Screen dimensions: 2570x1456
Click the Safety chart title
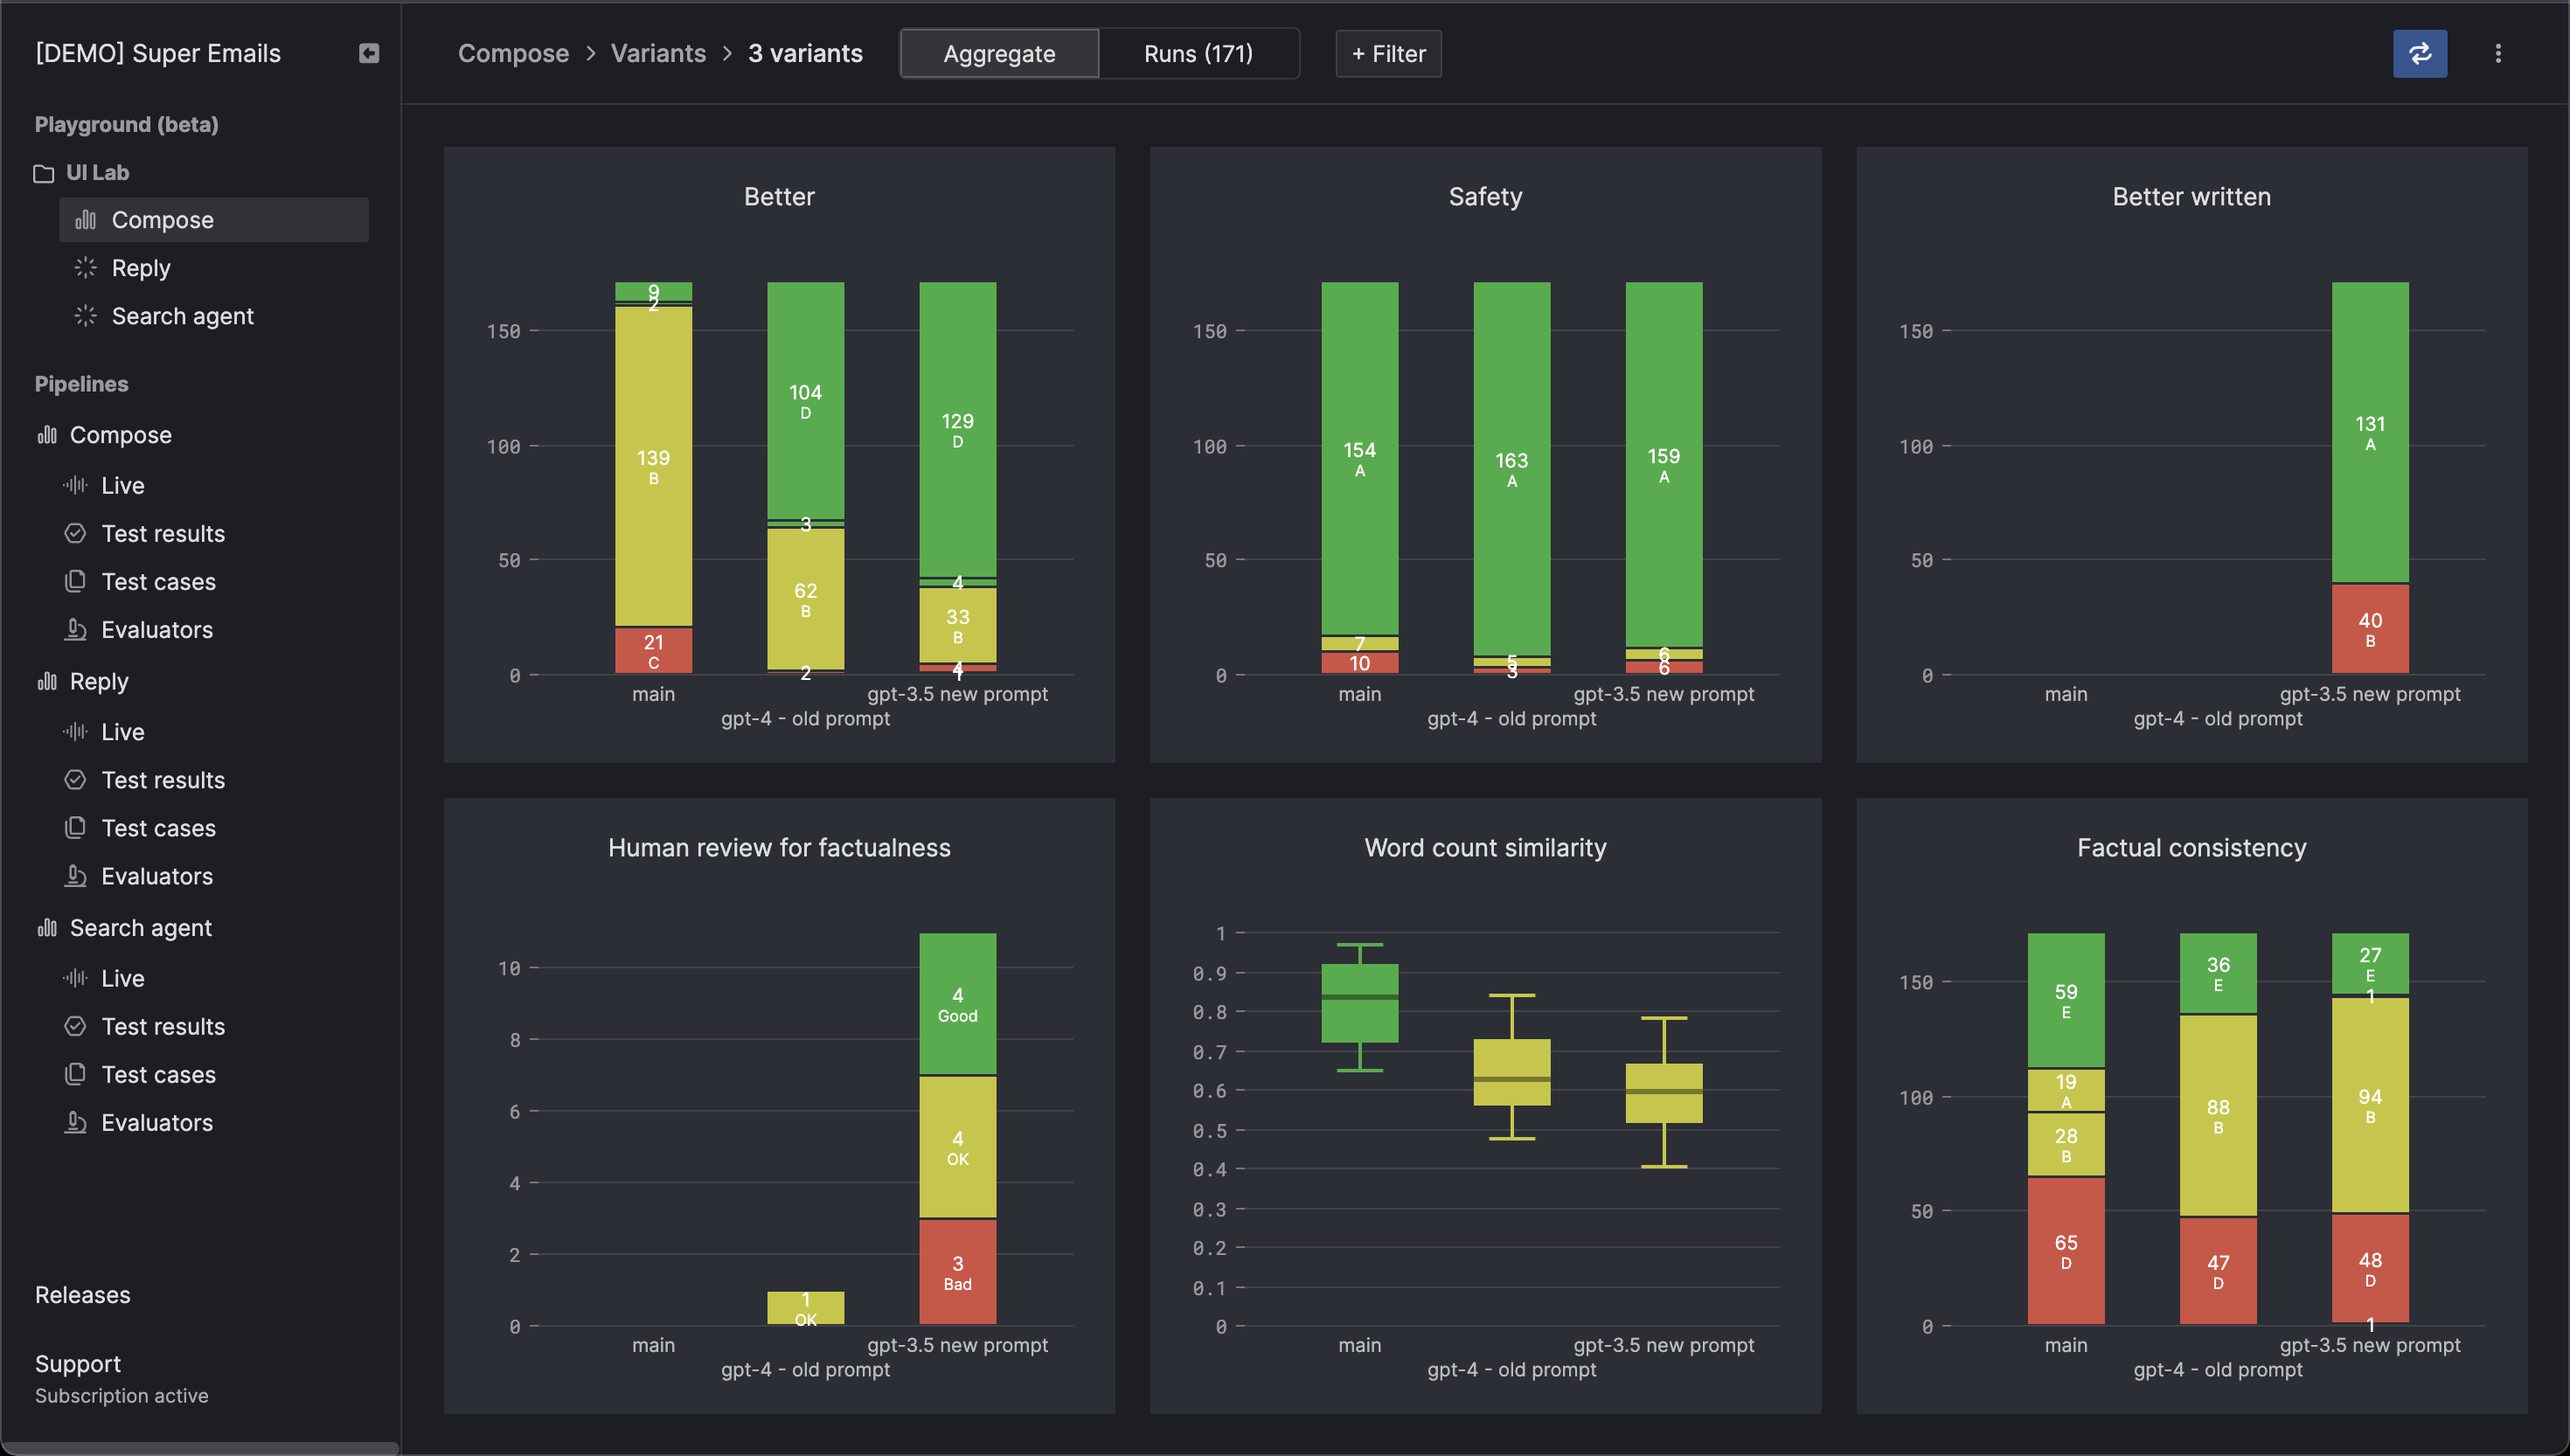1485,197
